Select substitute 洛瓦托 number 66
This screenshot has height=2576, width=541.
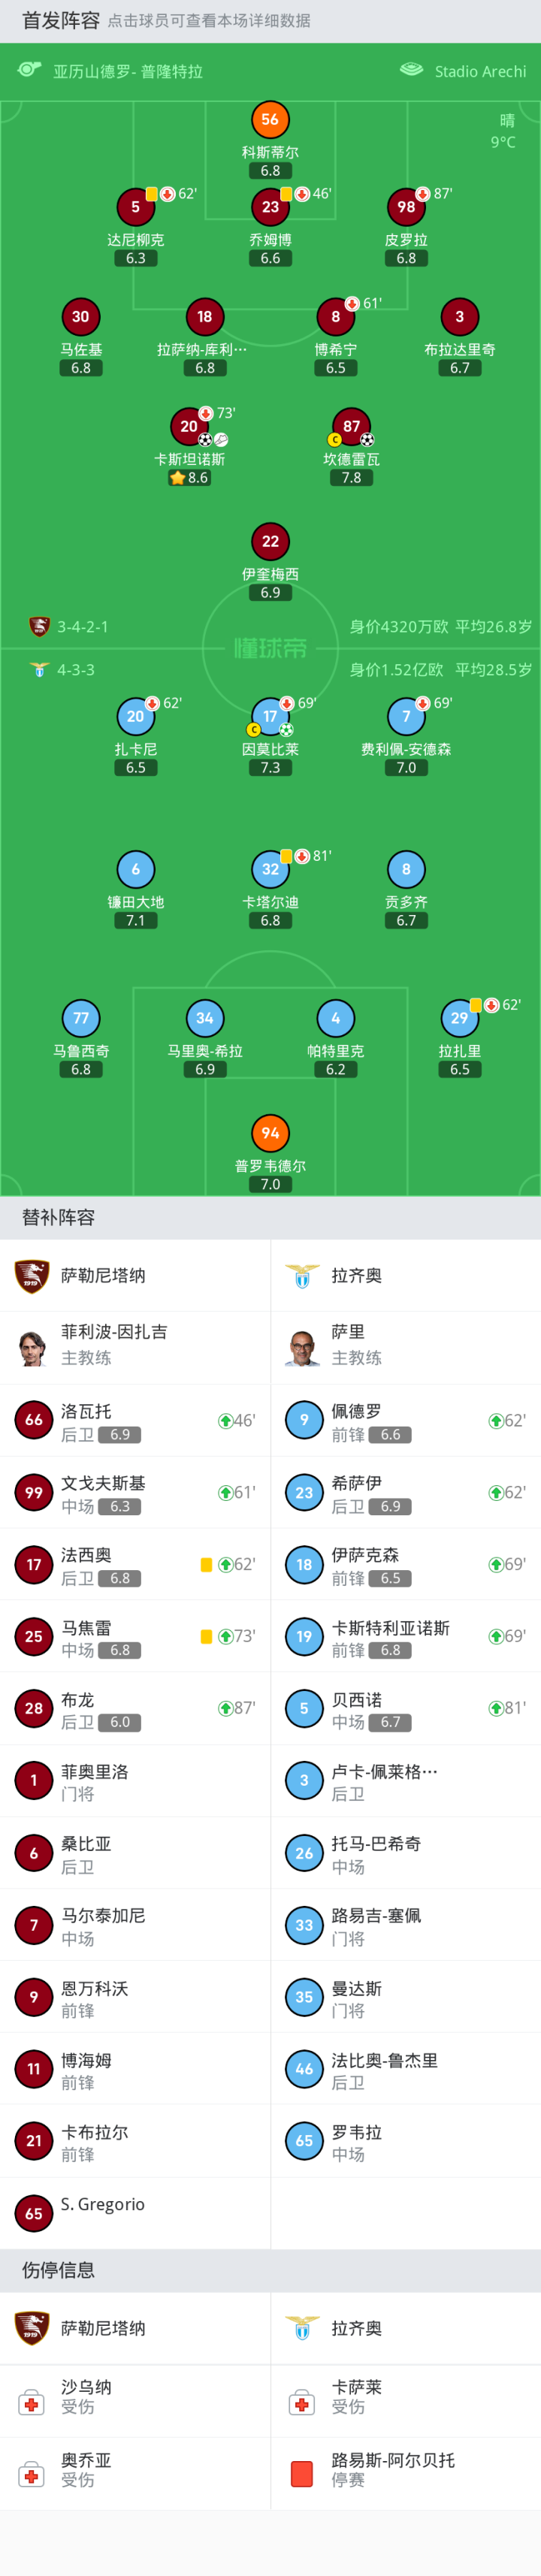pyautogui.click(x=34, y=1420)
